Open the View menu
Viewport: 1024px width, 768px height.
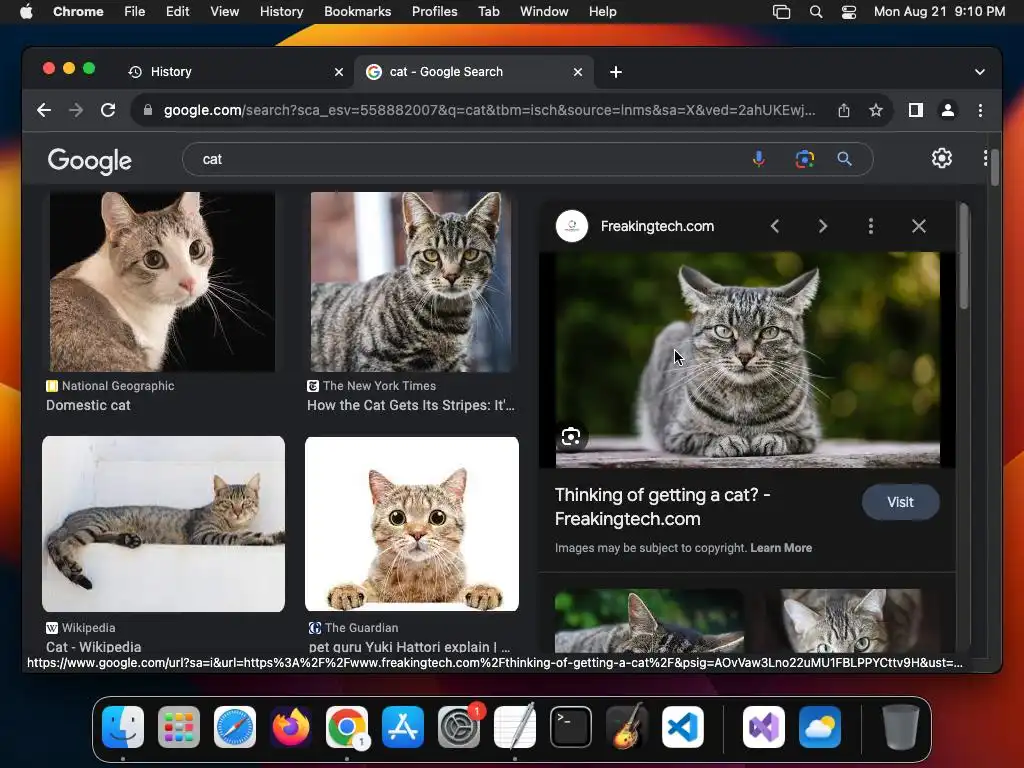click(x=225, y=11)
